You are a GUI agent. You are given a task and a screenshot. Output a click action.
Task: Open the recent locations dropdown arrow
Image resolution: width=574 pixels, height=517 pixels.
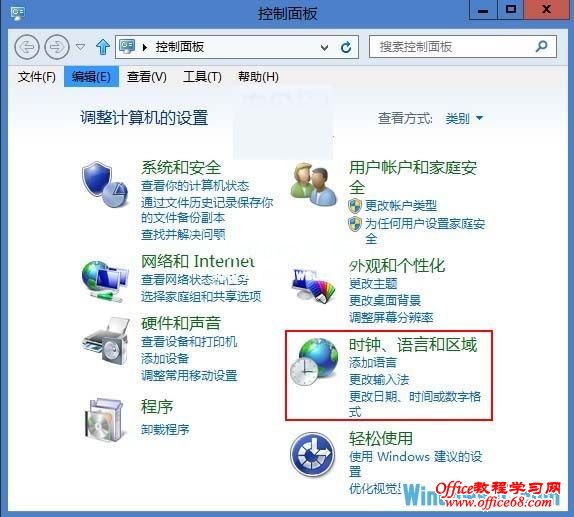[x=80, y=47]
